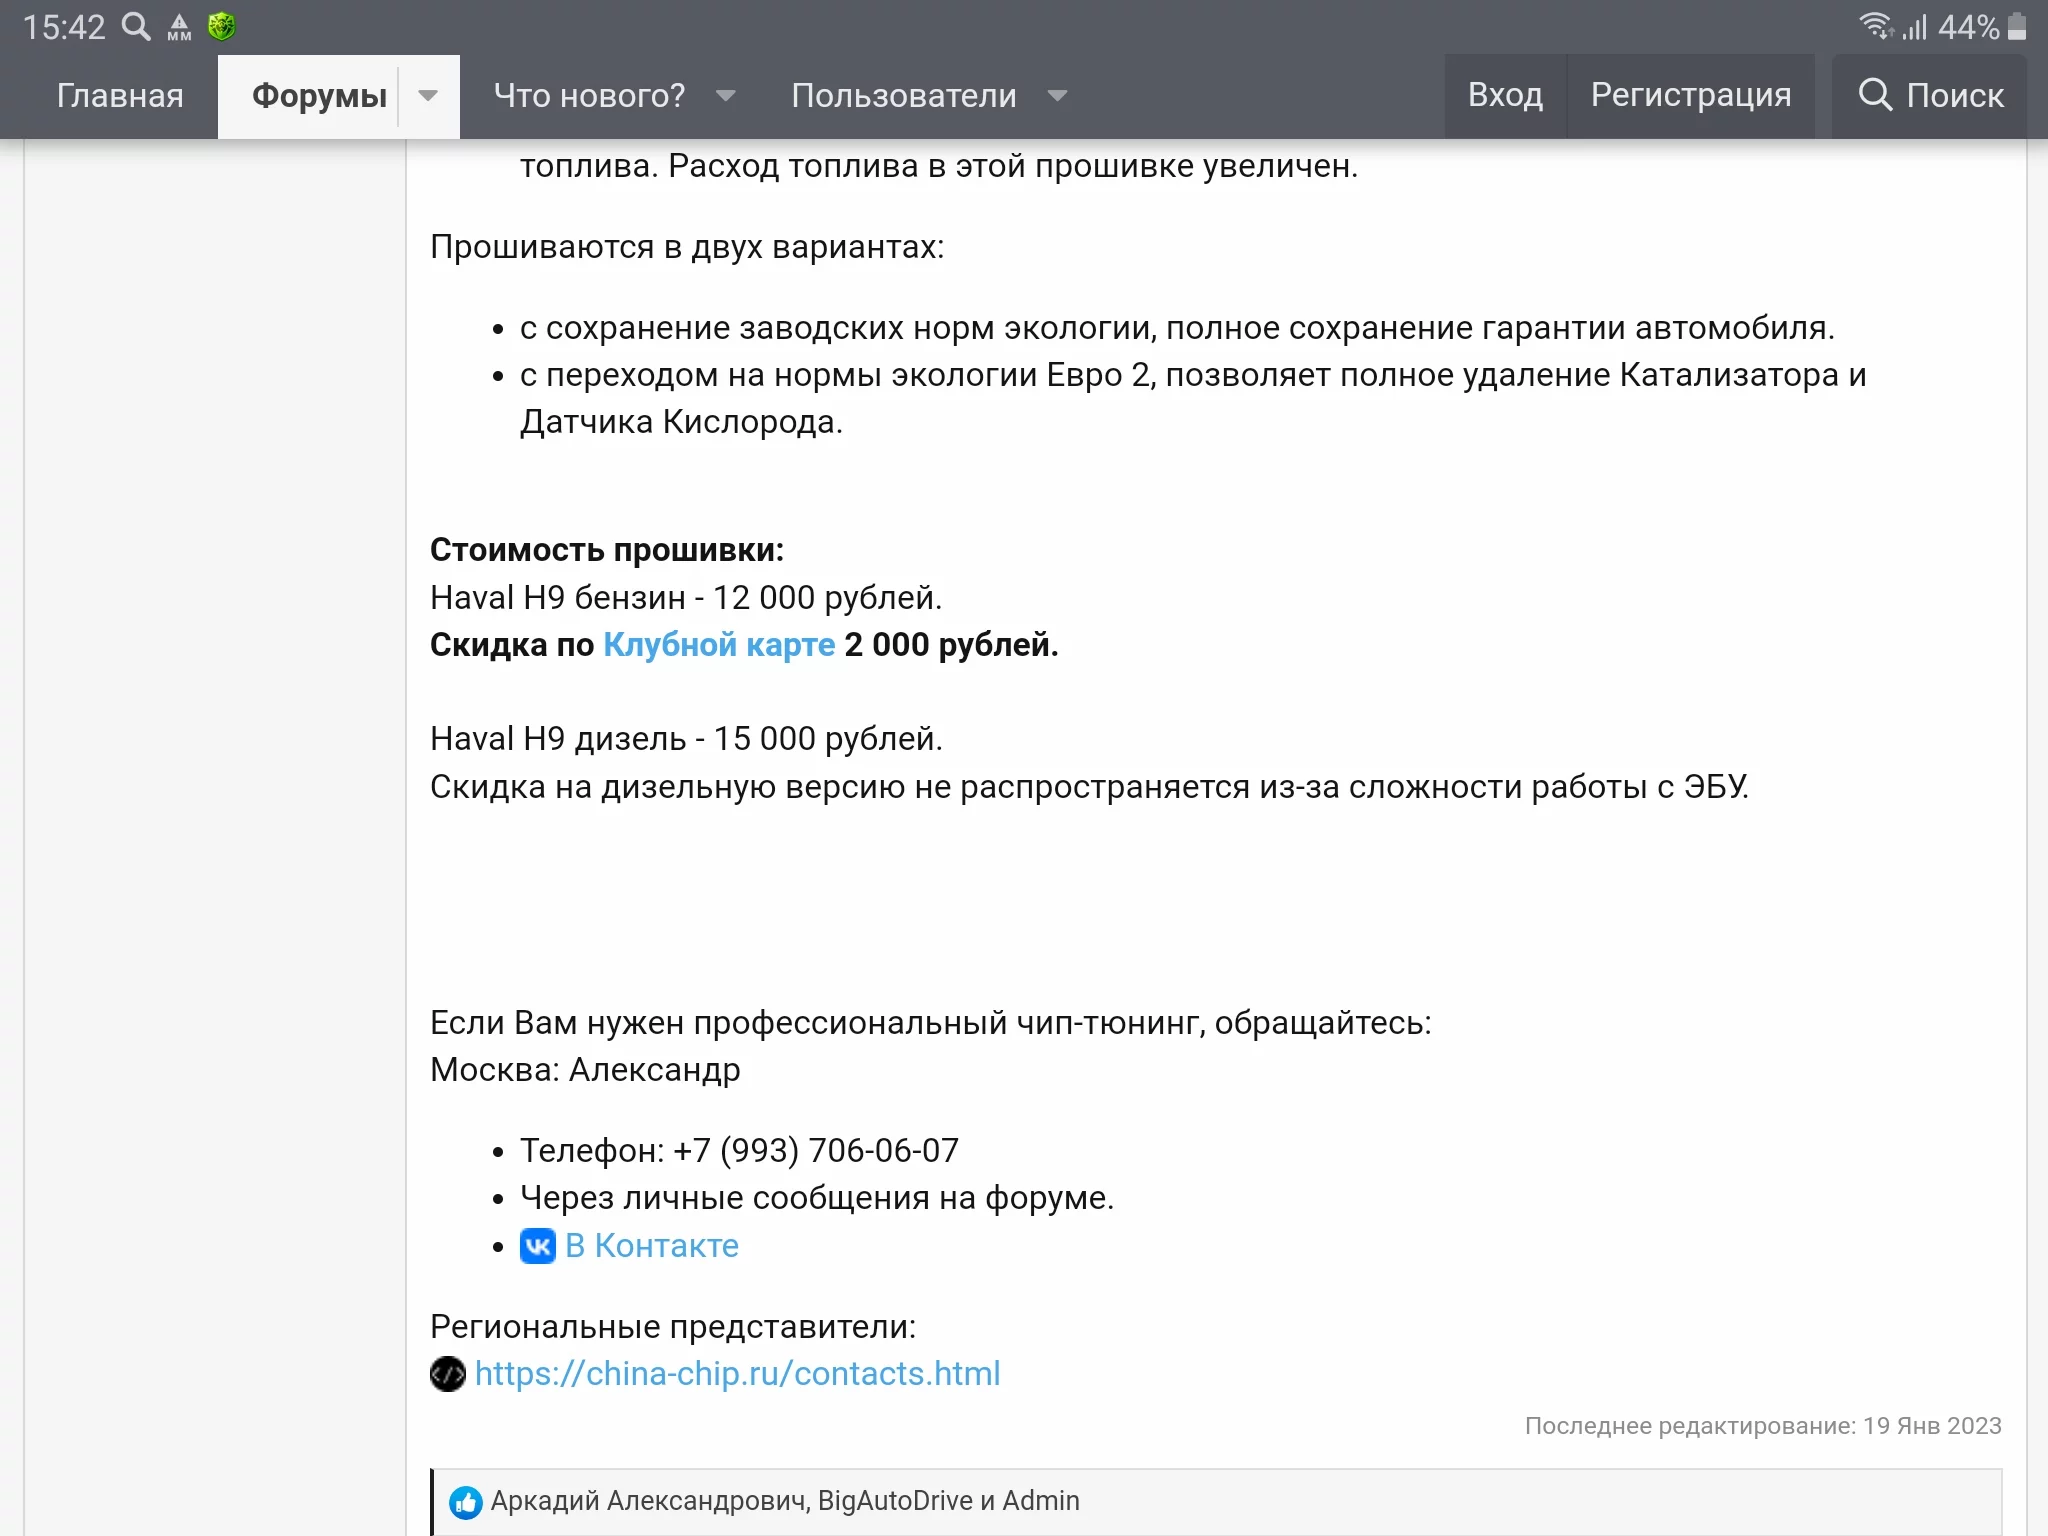Click the Регистрация button
This screenshot has height=1536, width=2048.
point(1691,96)
